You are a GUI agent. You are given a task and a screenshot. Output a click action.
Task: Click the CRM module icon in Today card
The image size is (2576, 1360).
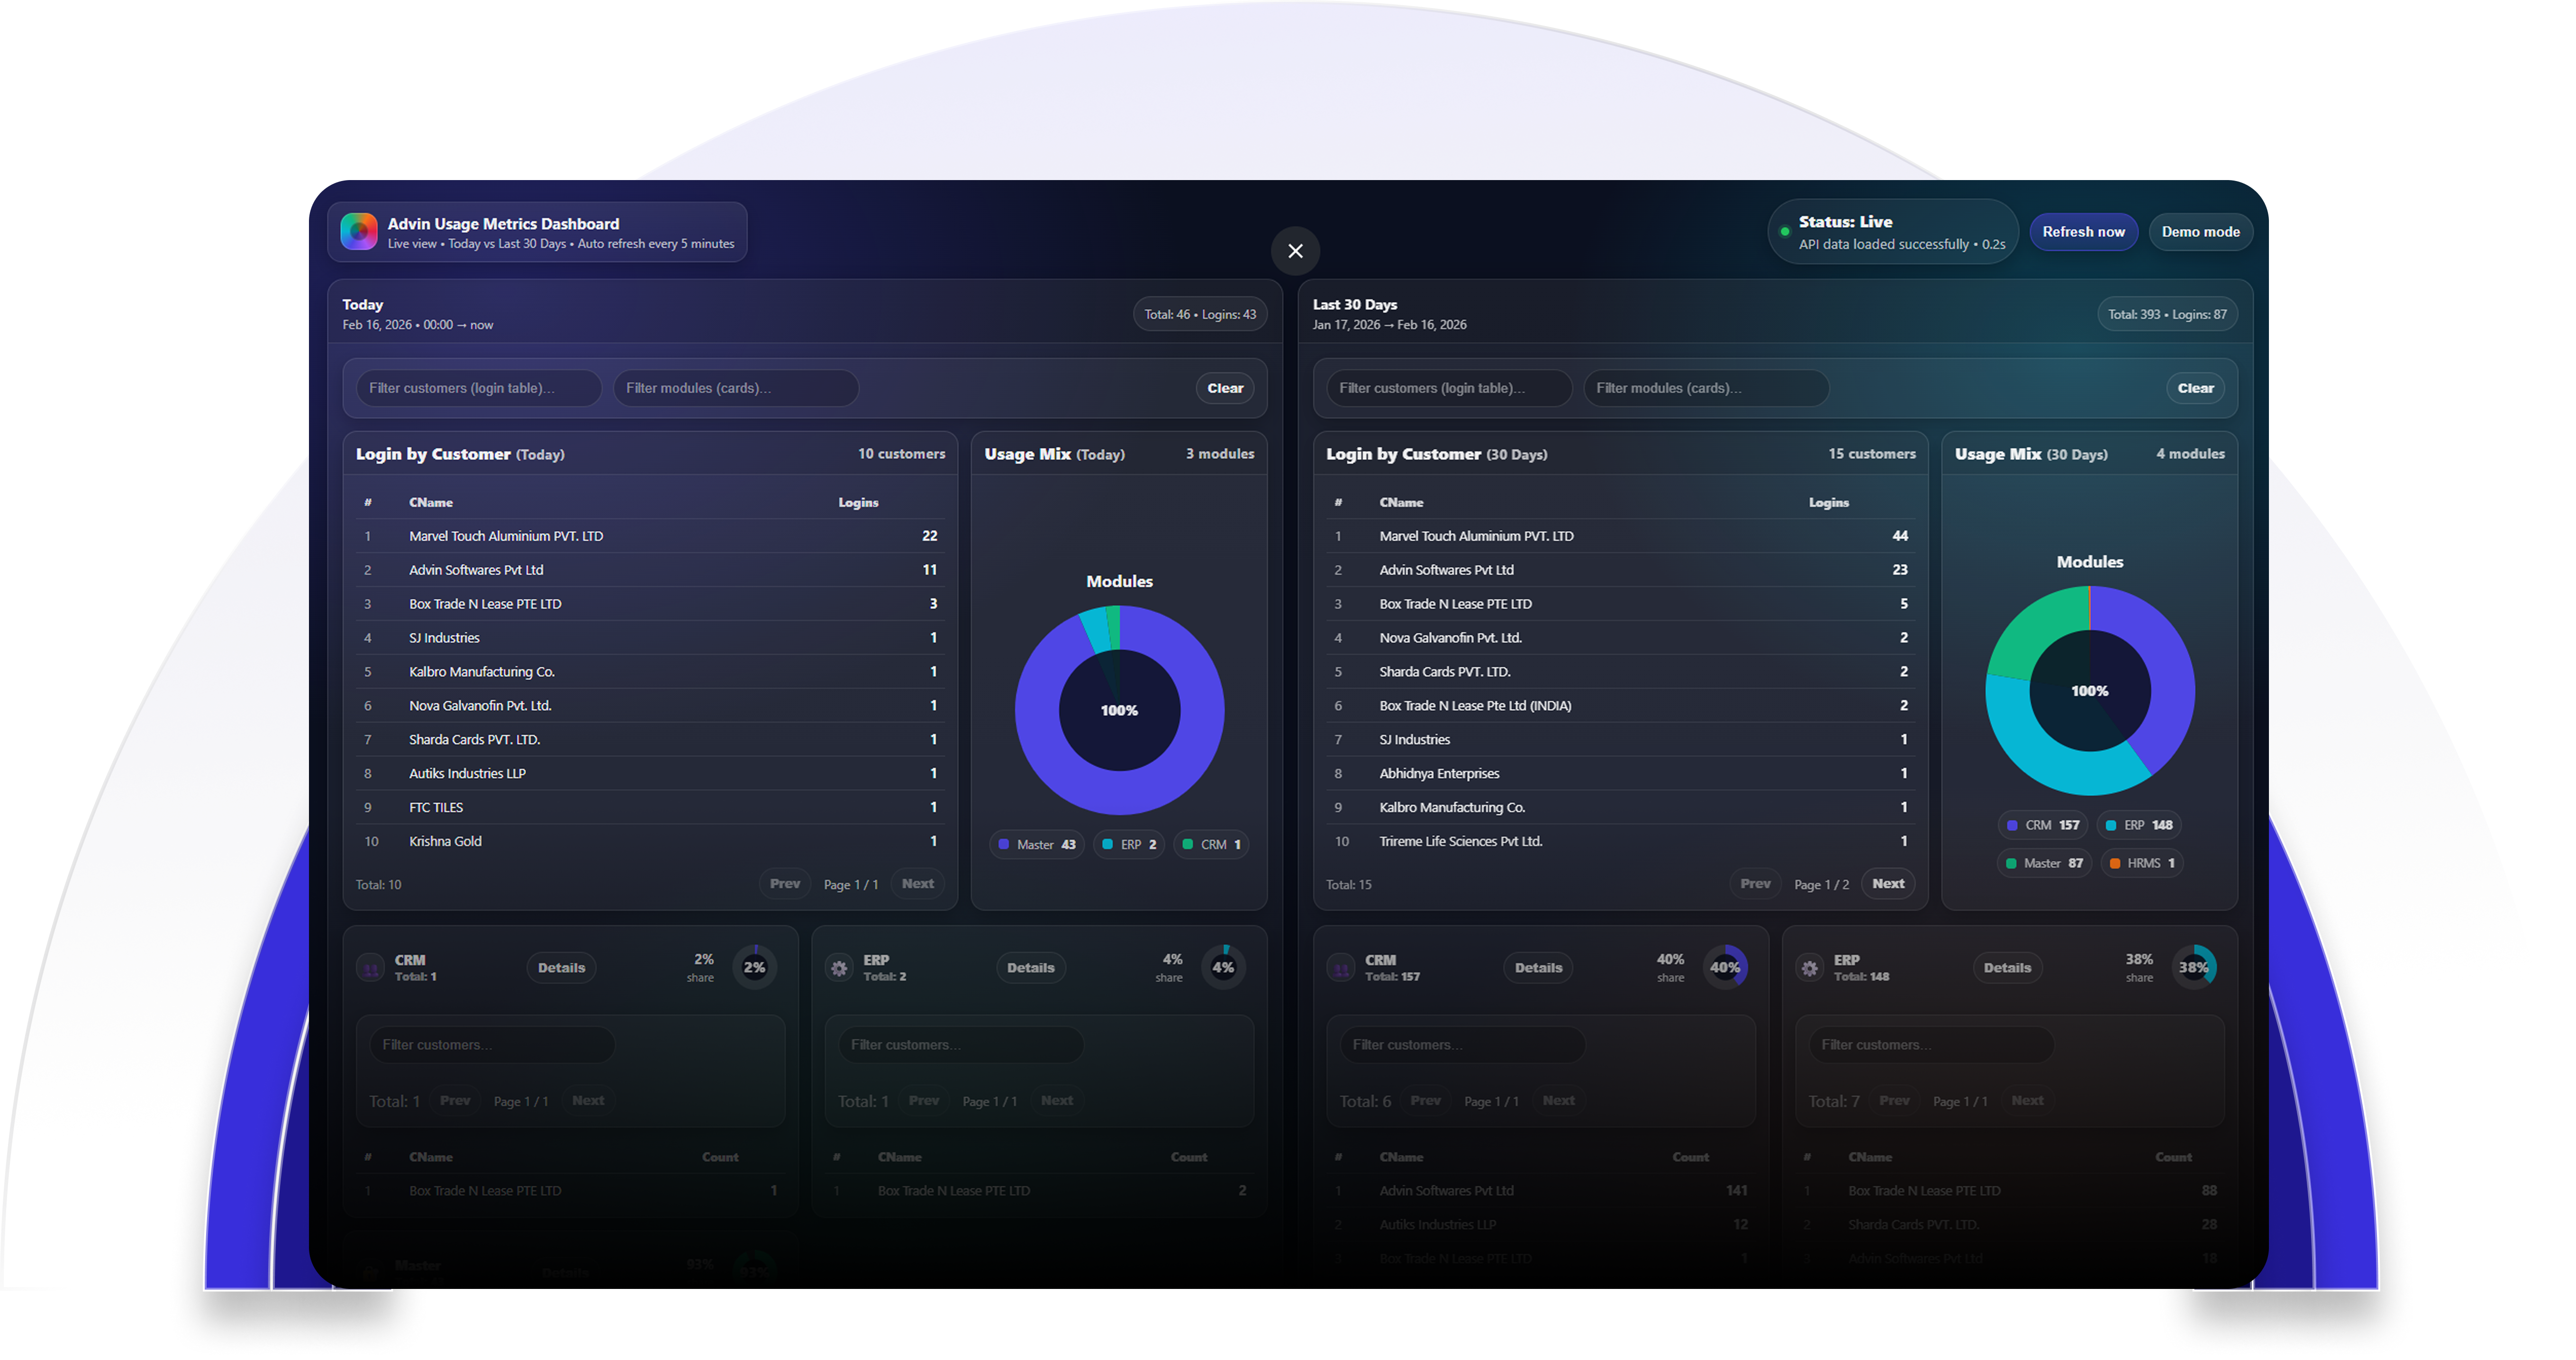coord(371,968)
